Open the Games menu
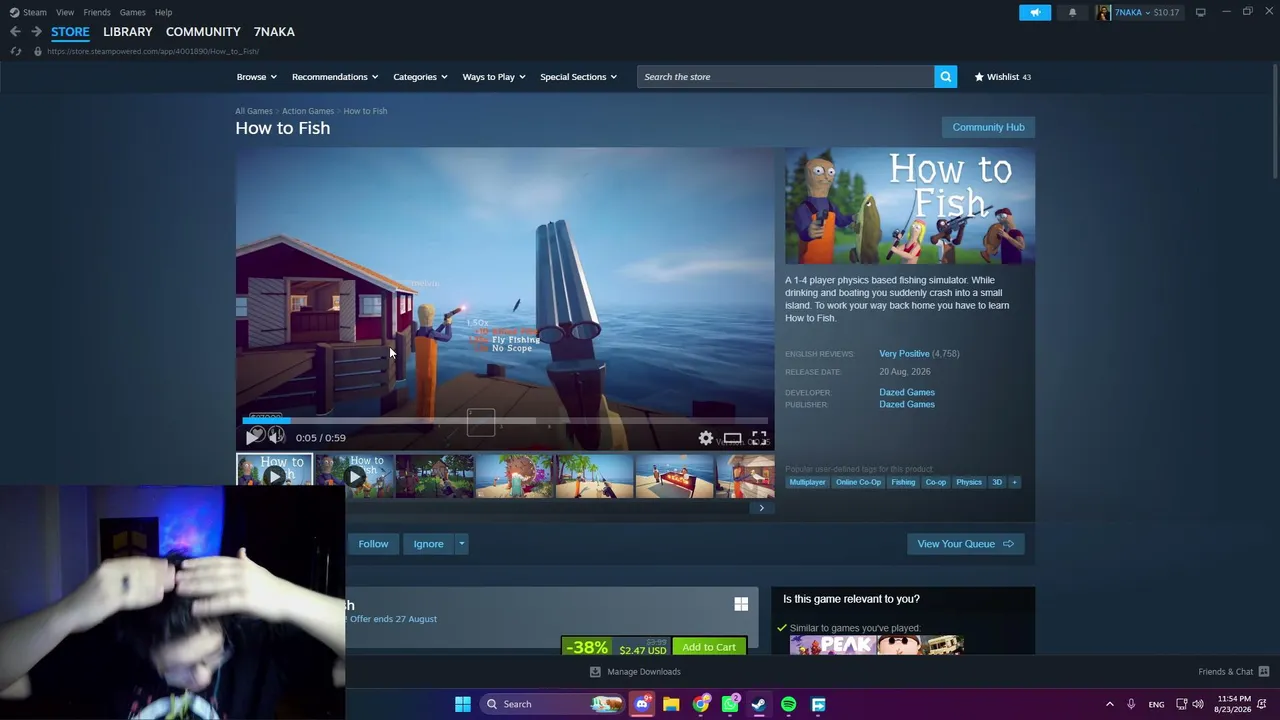Image resolution: width=1280 pixels, height=720 pixels. click(133, 12)
